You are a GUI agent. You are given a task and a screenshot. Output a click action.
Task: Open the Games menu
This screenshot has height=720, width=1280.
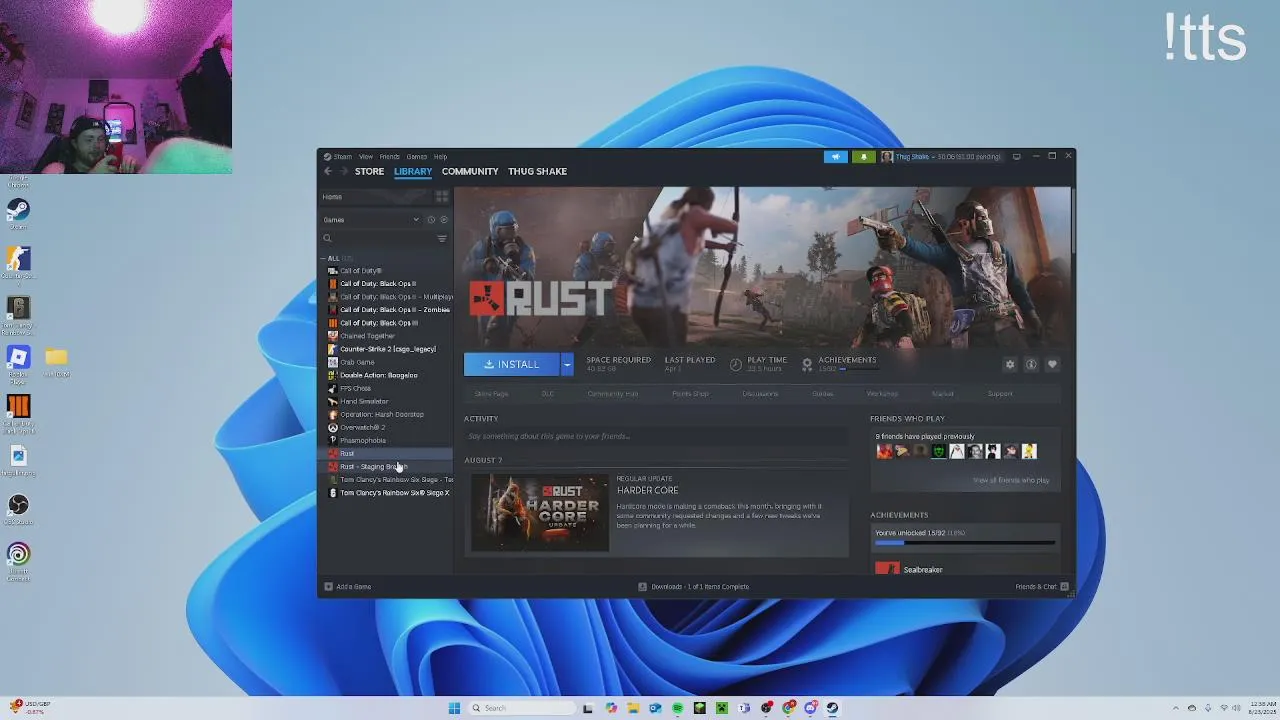(x=416, y=156)
